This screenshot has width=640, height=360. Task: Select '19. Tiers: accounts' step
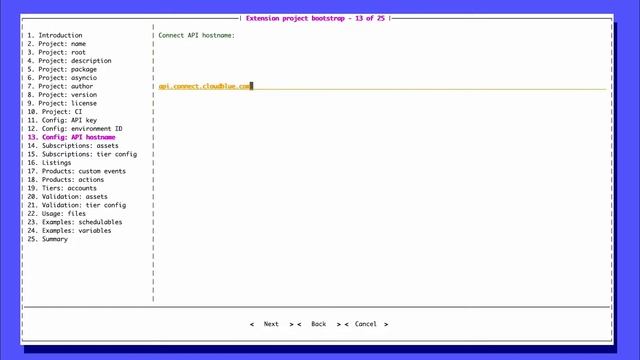(62, 188)
